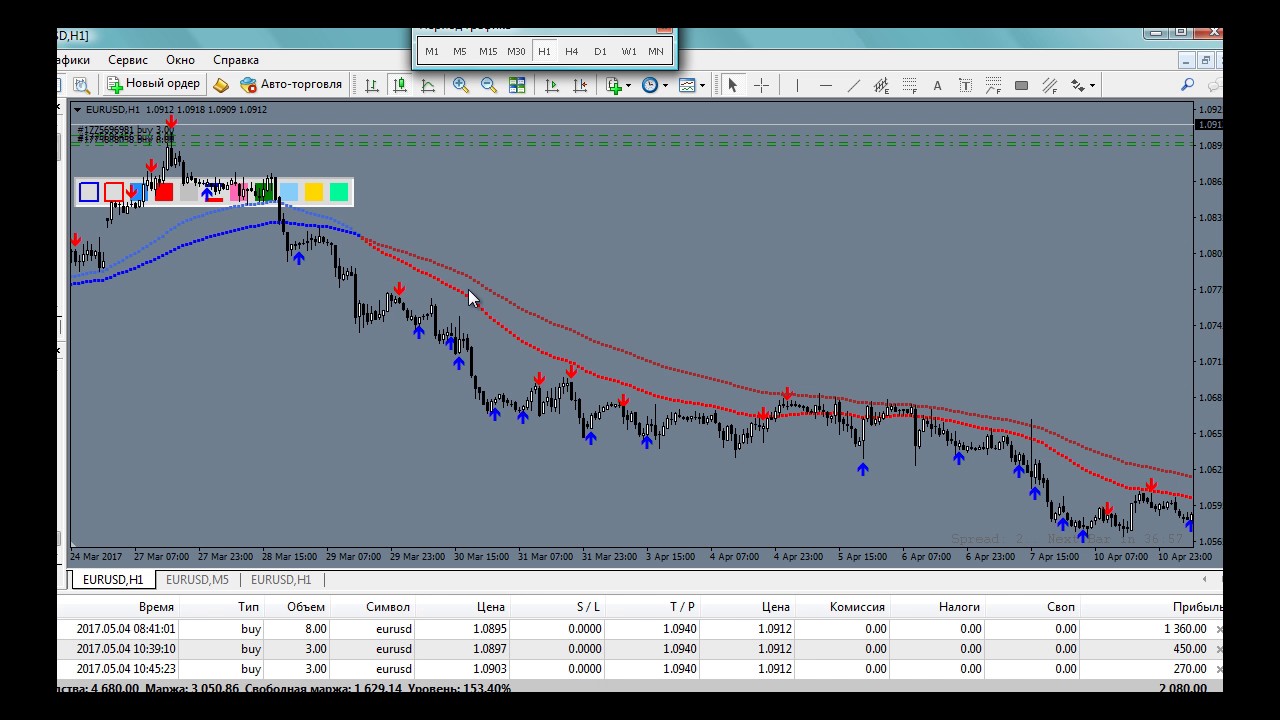Select H4 timeframe
This screenshot has height=720, width=1280.
click(572, 51)
